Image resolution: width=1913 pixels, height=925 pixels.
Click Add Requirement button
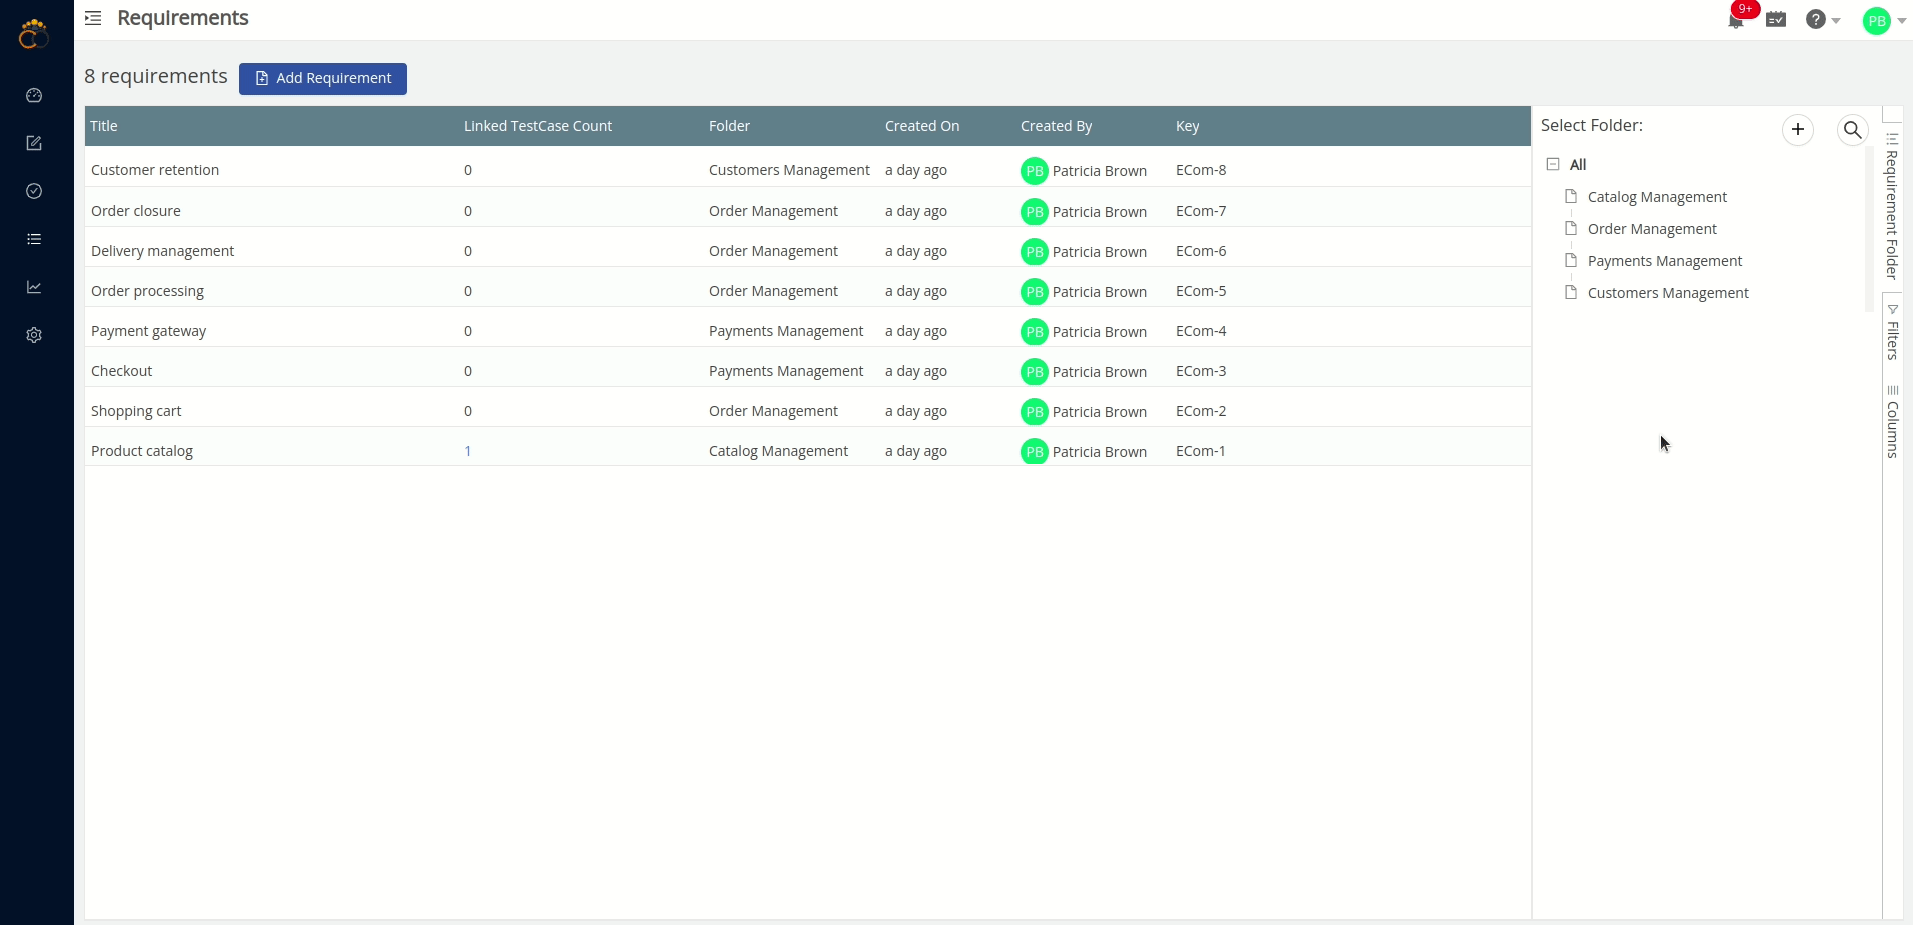point(323,78)
